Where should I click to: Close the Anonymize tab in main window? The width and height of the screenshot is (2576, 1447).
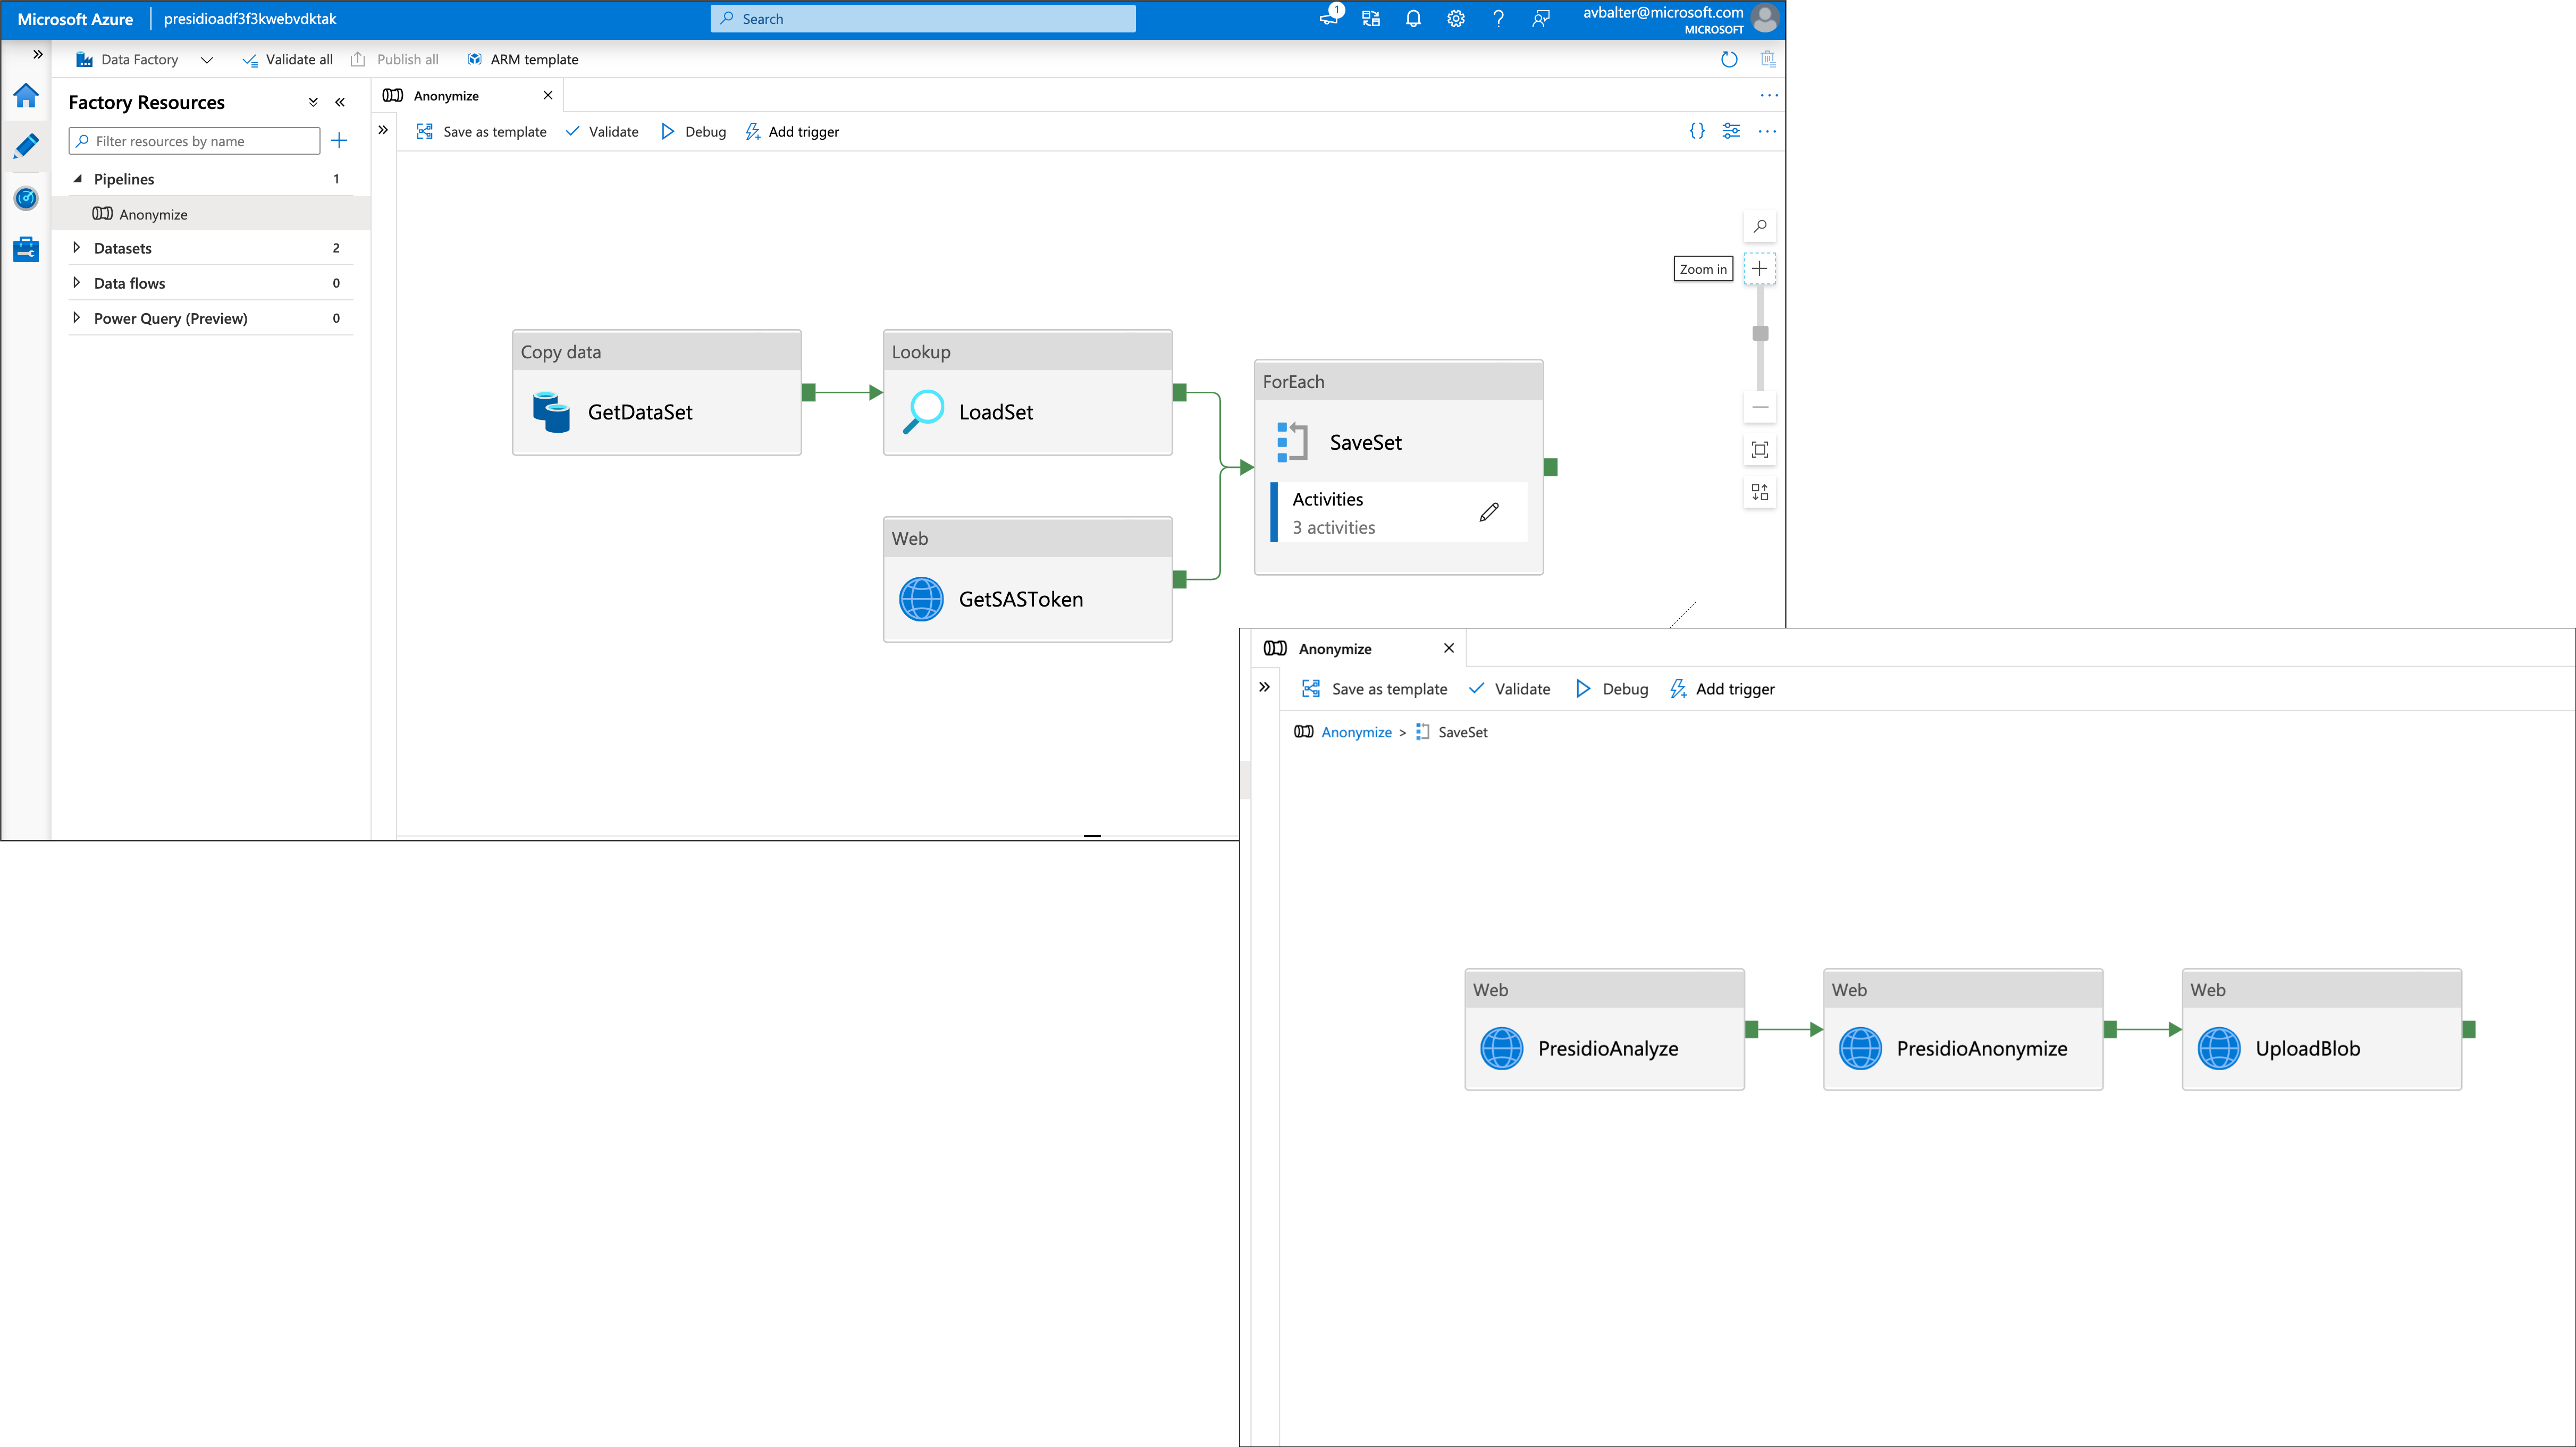(x=548, y=95)
